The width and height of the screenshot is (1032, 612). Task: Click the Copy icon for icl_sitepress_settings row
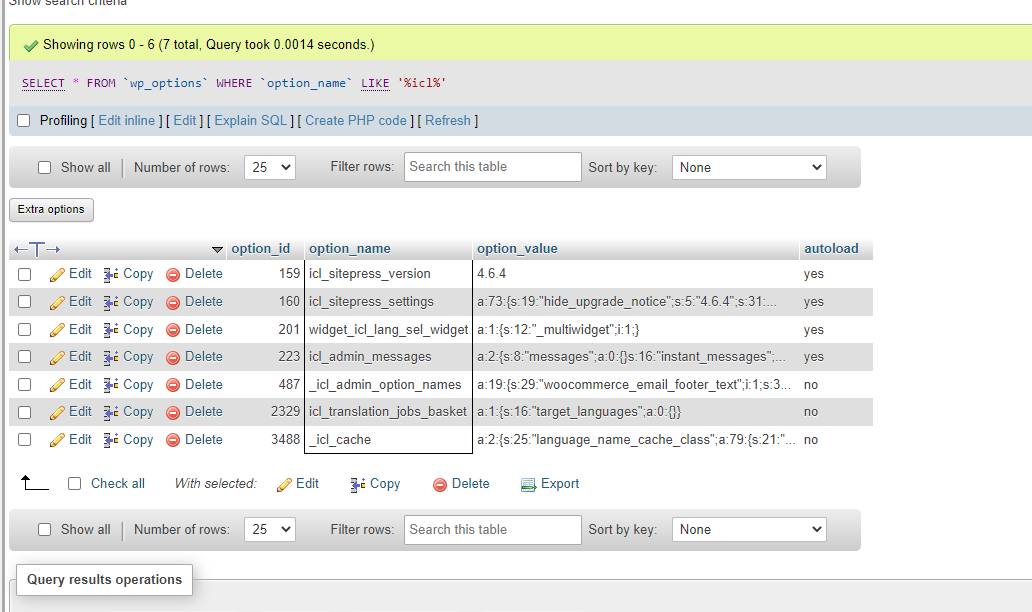111,302
